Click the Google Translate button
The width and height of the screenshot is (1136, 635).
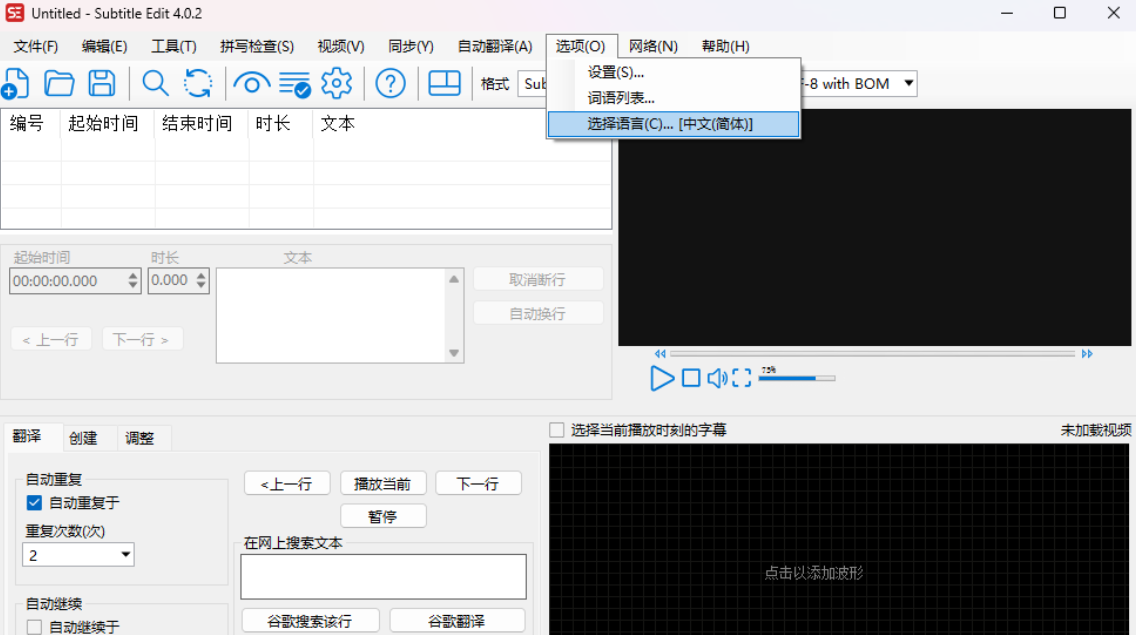tap(457, 620)
